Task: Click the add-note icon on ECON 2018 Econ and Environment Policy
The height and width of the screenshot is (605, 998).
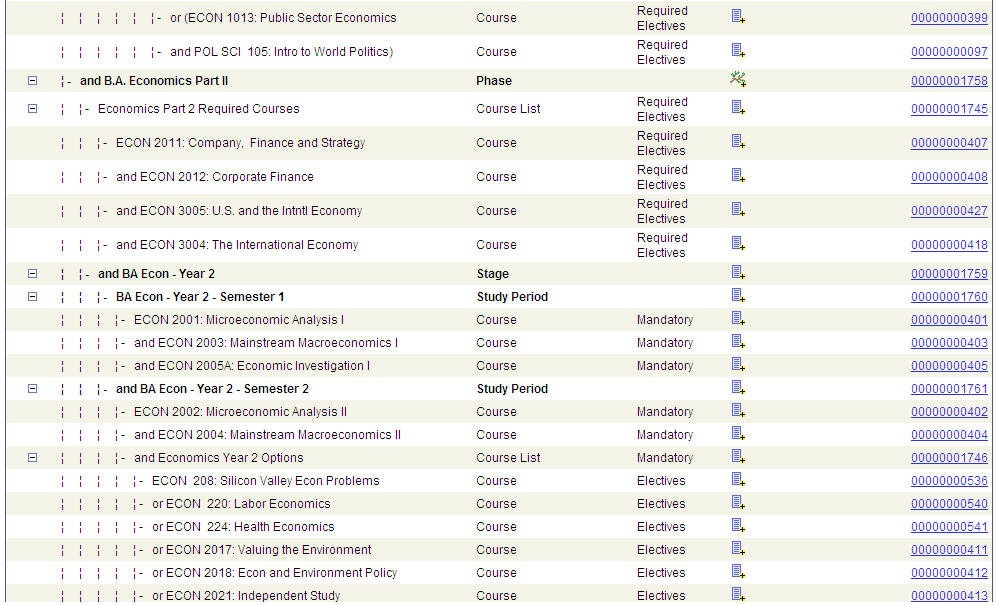Action: (737, 572)
